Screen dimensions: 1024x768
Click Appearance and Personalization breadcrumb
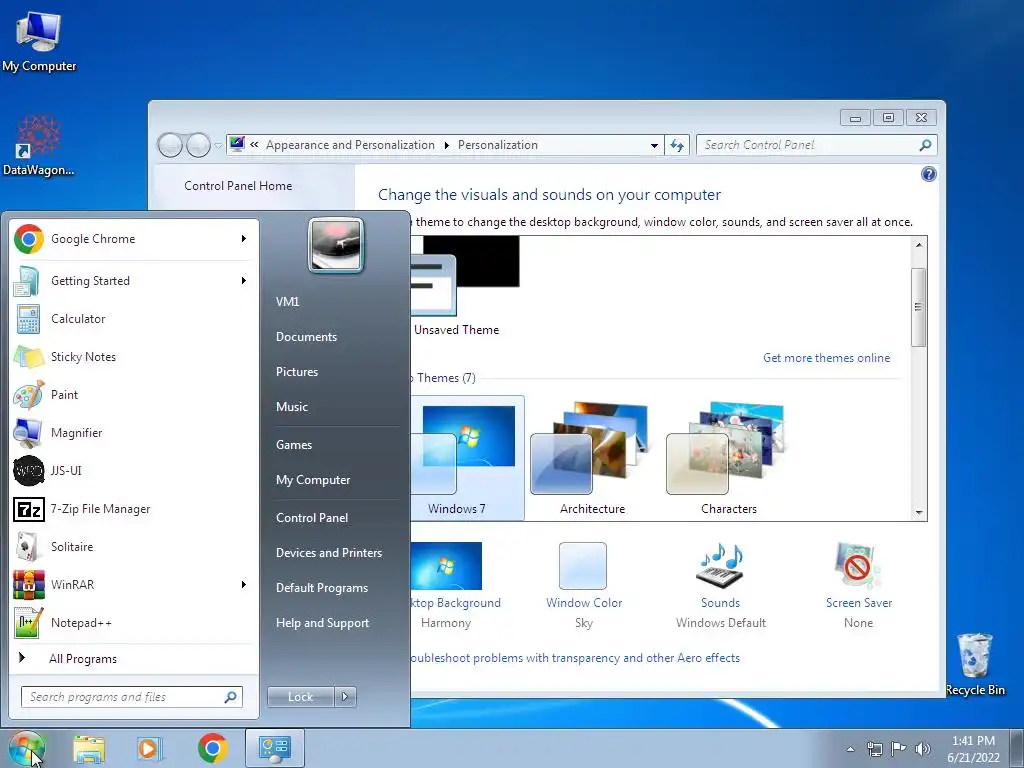[350, 145]
